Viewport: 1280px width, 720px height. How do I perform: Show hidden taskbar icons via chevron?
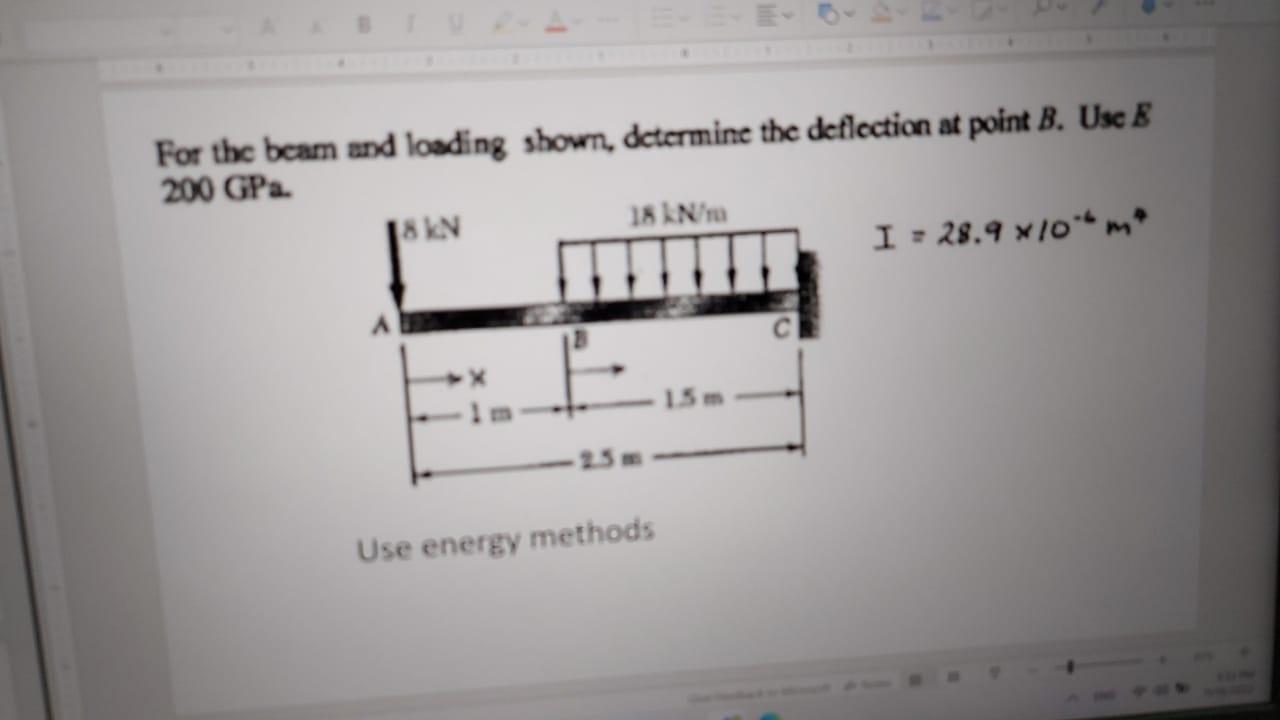[1072, 696]
